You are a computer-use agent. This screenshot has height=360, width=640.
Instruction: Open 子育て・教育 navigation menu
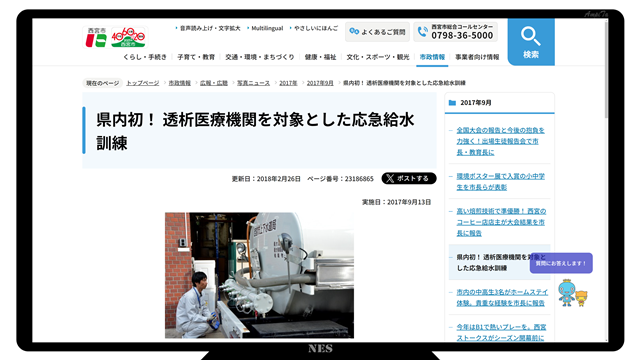(x=196, y=57)
